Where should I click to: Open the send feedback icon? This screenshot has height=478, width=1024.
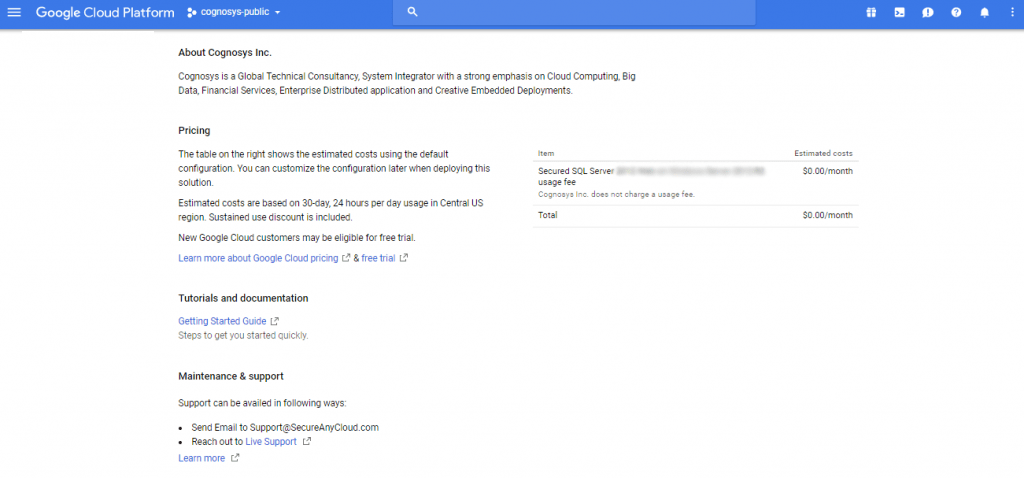(927, 12)
